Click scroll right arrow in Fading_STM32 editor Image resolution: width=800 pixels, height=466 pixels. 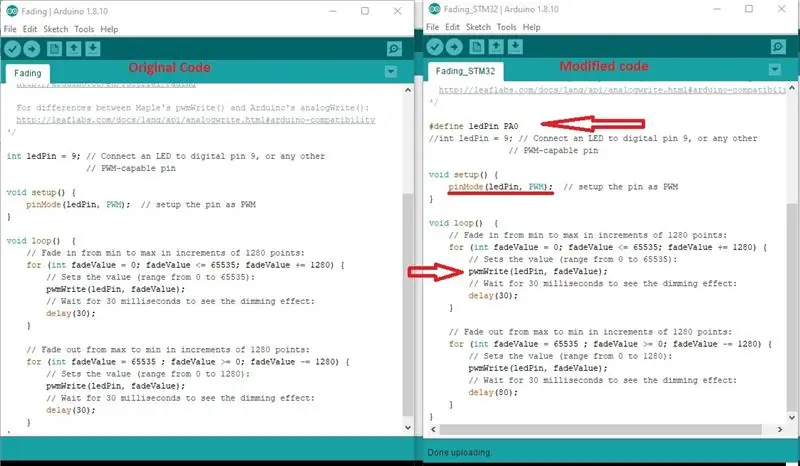[780, 429]
